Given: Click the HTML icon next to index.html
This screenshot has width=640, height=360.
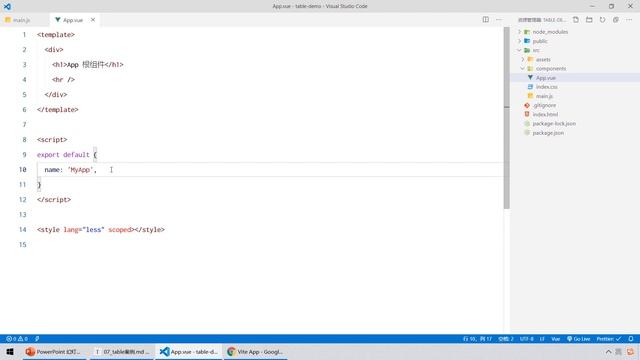Looking at the screenshot, I should tap(527, 114).
